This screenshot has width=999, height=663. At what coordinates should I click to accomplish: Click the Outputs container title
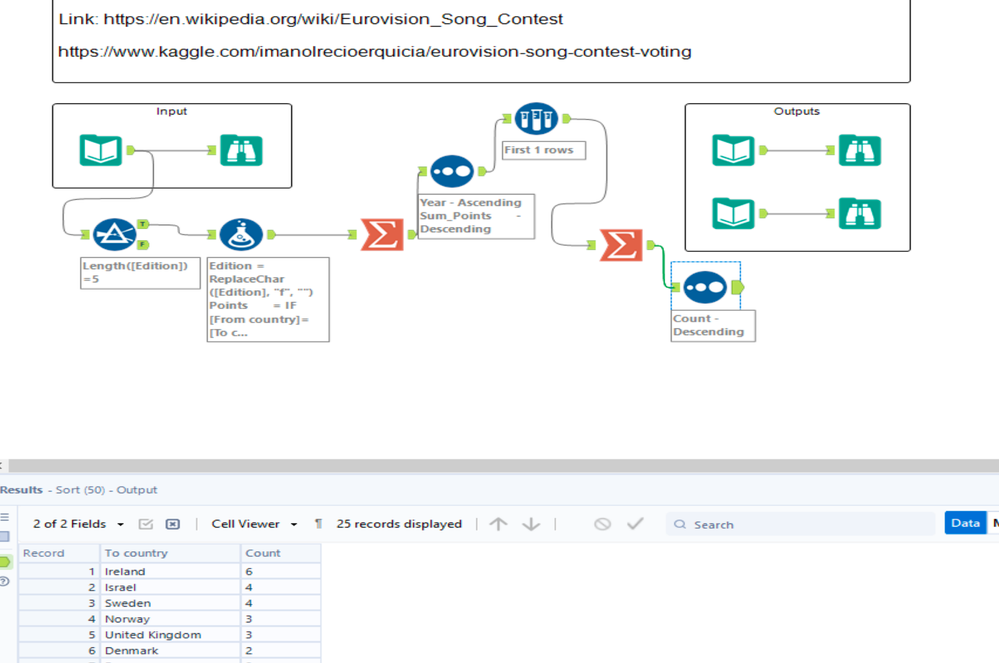coord(796,111)
